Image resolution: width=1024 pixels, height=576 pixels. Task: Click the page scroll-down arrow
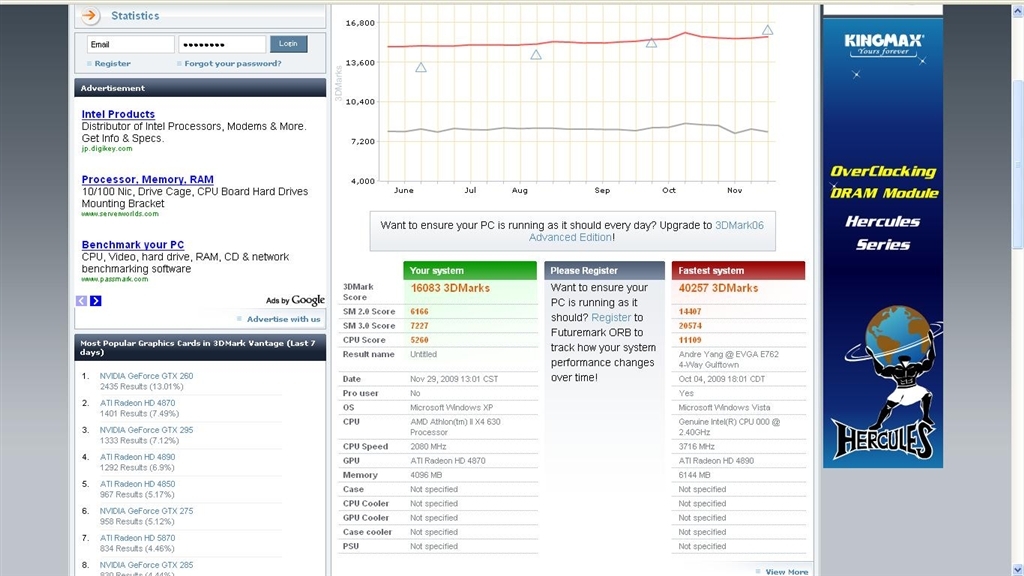point(1017,568)
